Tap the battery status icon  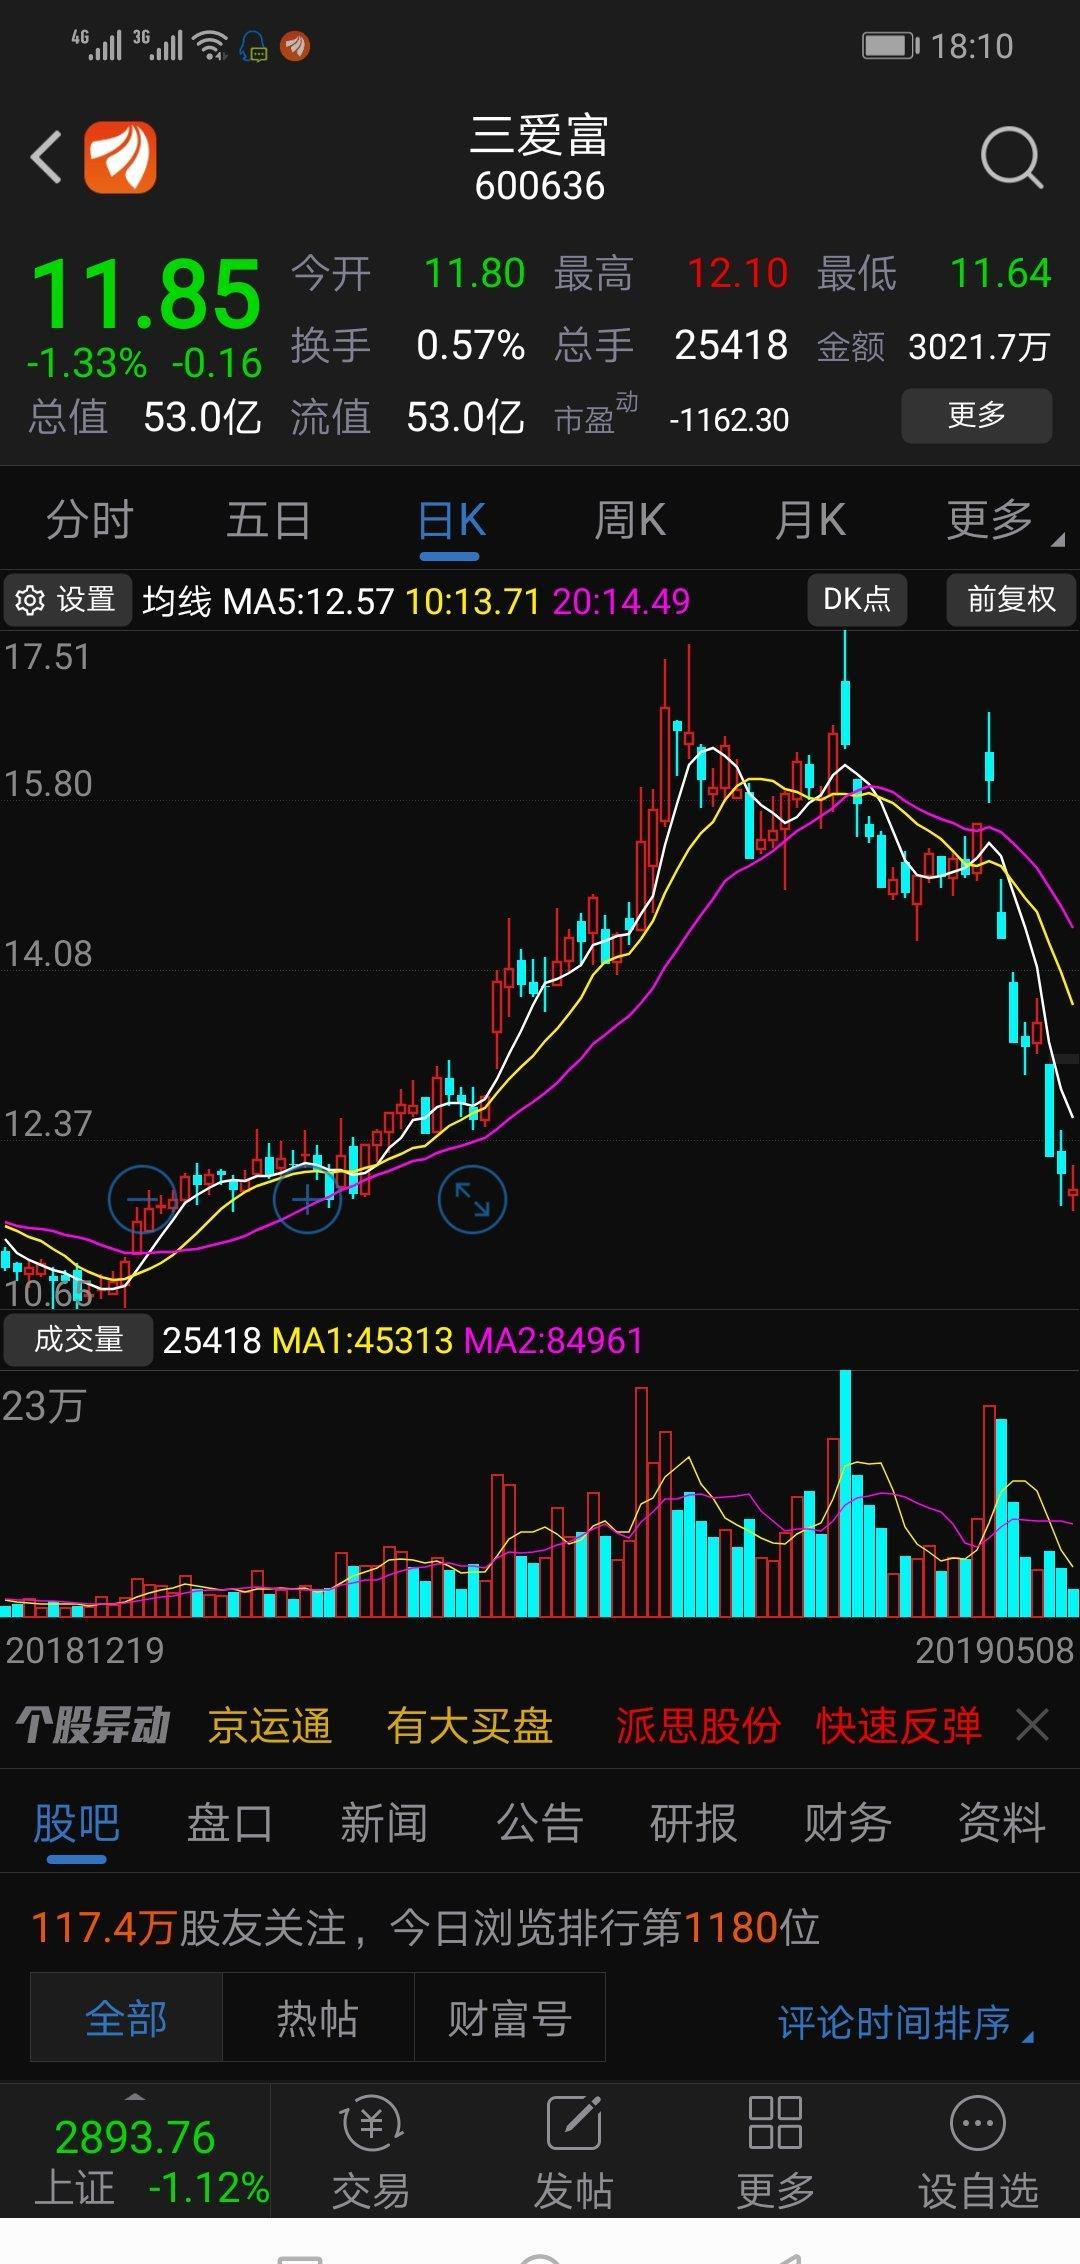(890, 46)
